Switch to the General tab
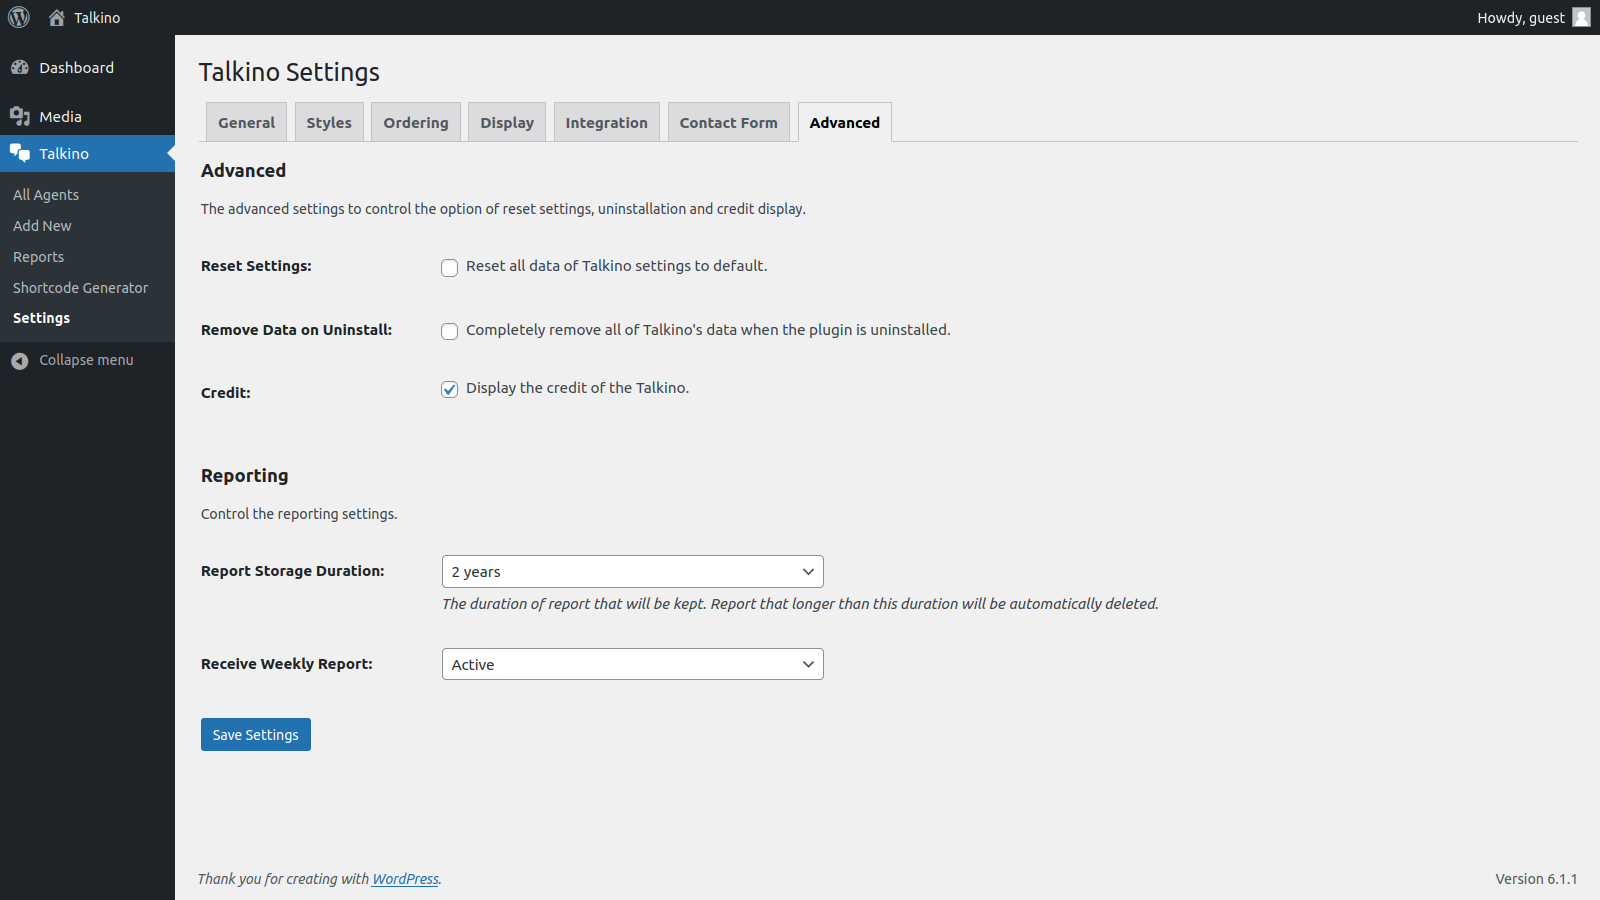The width and height of the screenshot is (1600, 900). click(246, 122)
